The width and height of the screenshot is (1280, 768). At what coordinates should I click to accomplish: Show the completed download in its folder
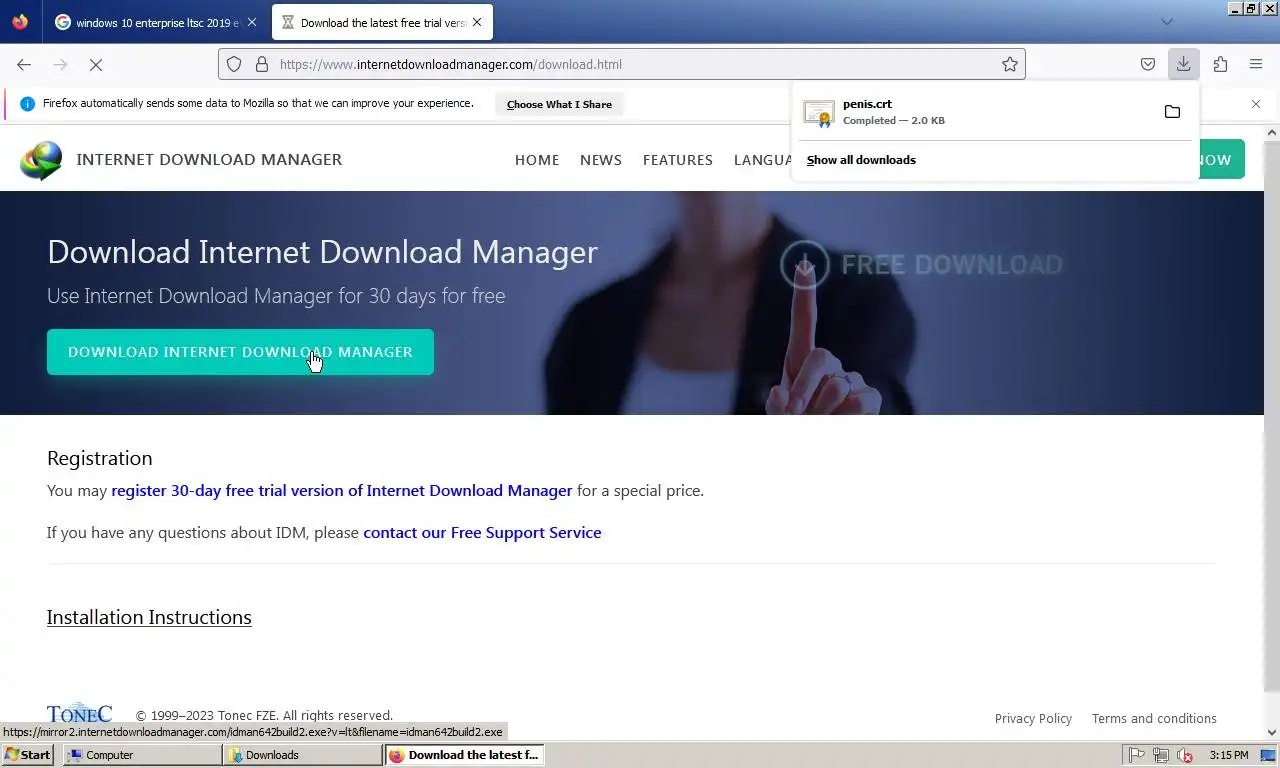point(1172,111)
